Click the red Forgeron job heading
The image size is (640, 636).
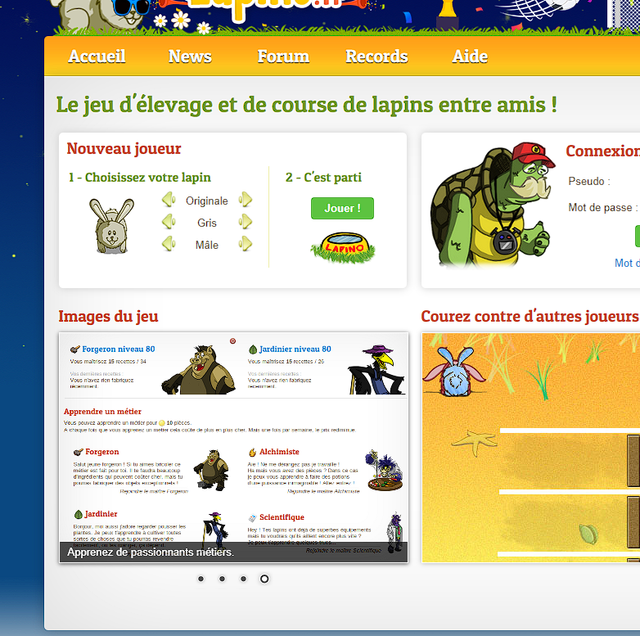point(102,451)
